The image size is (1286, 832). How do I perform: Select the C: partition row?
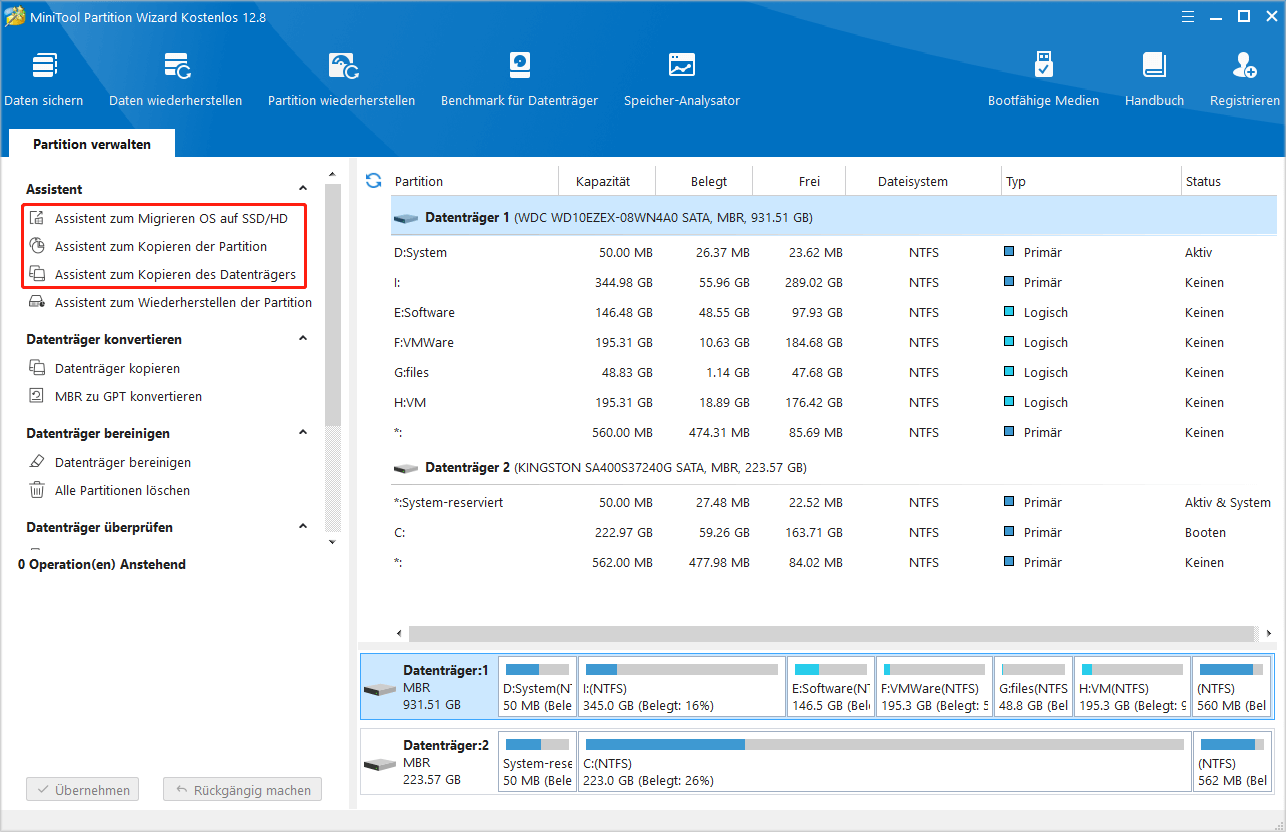click(x=834, y=533)
